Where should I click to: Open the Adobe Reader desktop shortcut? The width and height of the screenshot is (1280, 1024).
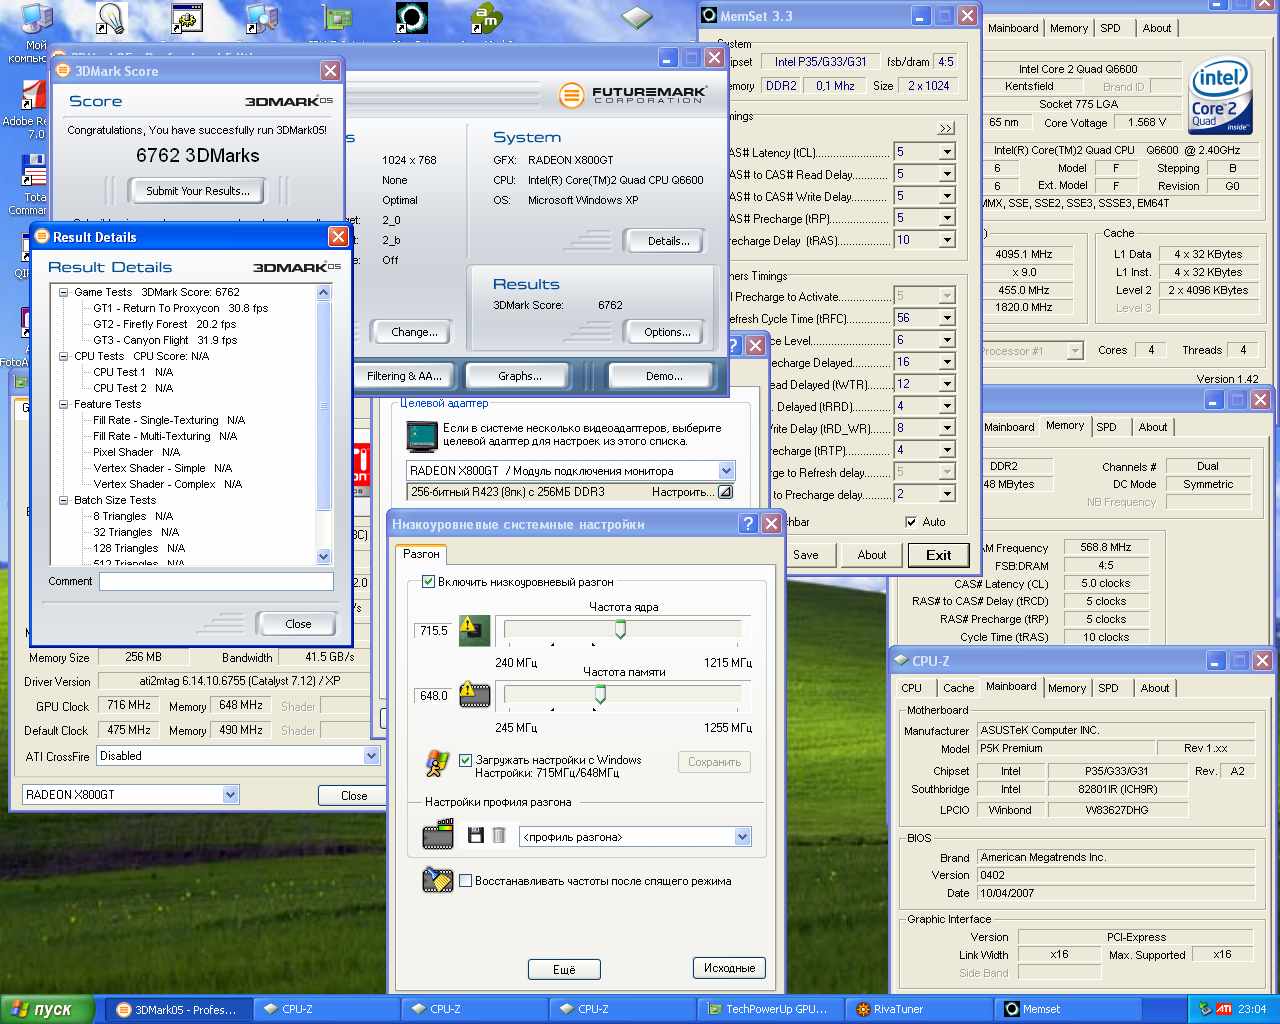[34, 97]
